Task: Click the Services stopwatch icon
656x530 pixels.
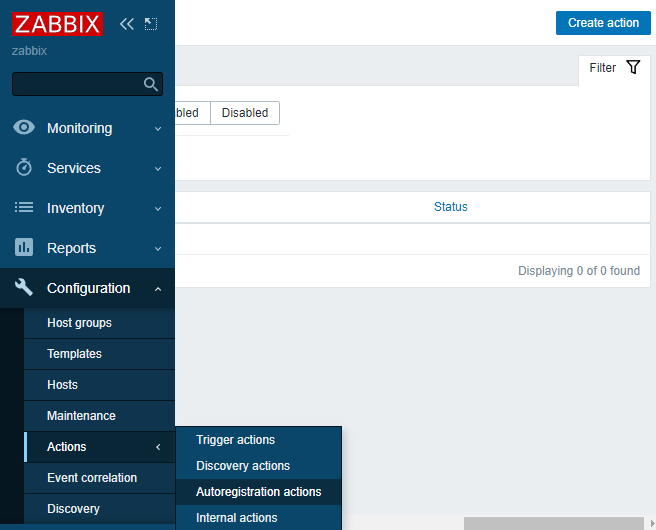Action: pyautogui.click(x=25, y=168)
